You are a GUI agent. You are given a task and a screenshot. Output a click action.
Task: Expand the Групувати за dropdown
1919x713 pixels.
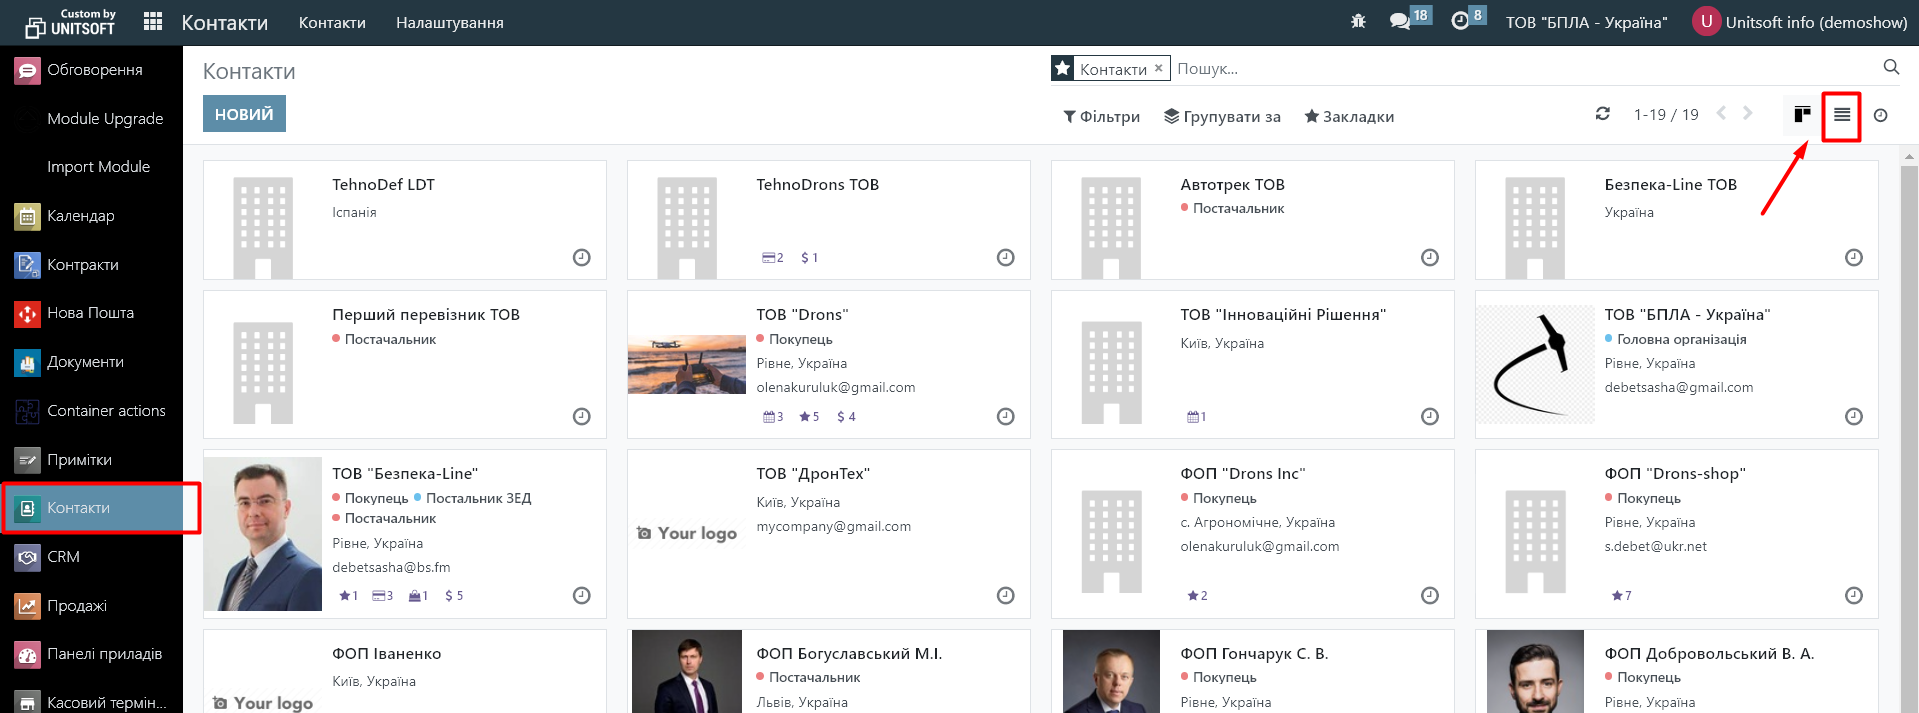pos(1222,117)
